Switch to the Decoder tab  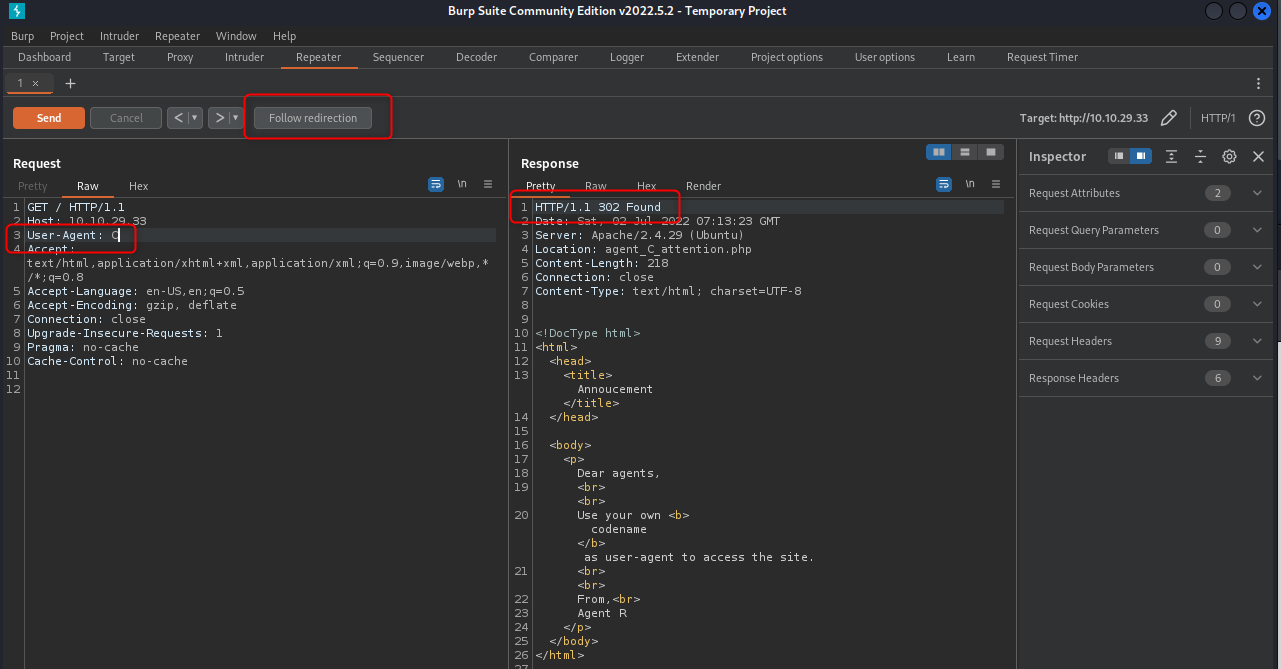tap(476, 57)
